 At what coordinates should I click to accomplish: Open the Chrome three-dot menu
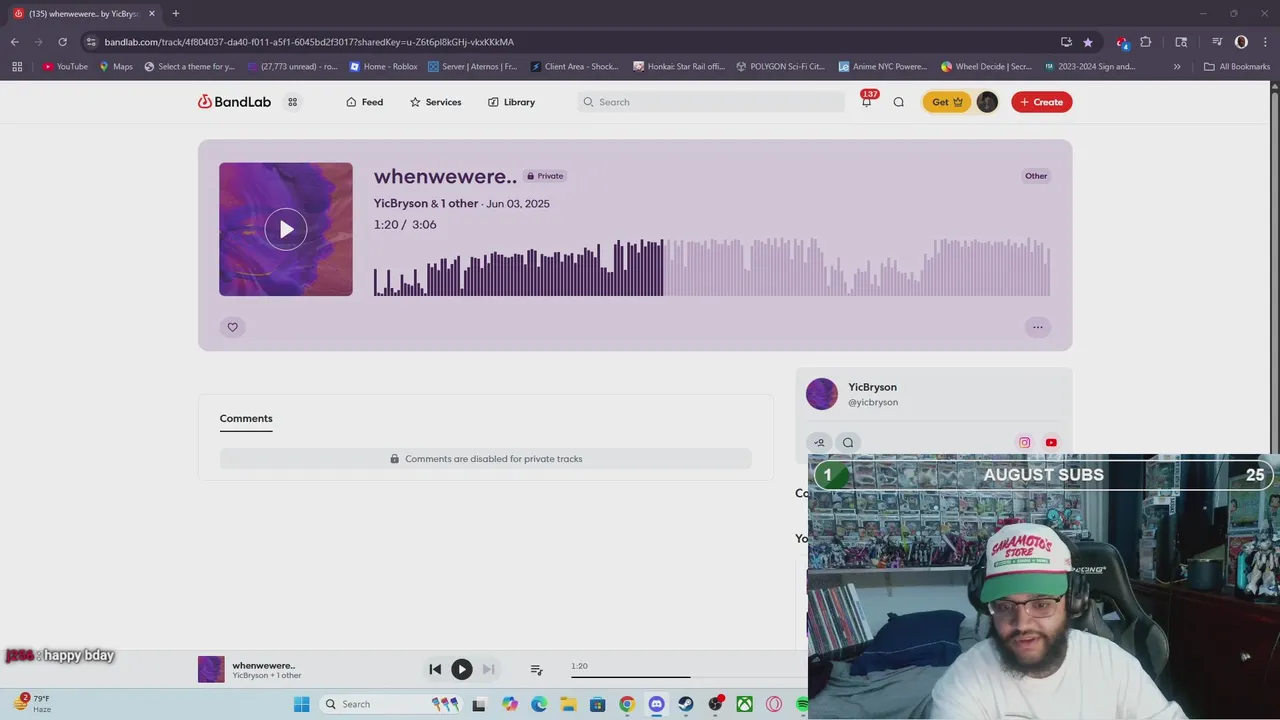[1265, 42]
